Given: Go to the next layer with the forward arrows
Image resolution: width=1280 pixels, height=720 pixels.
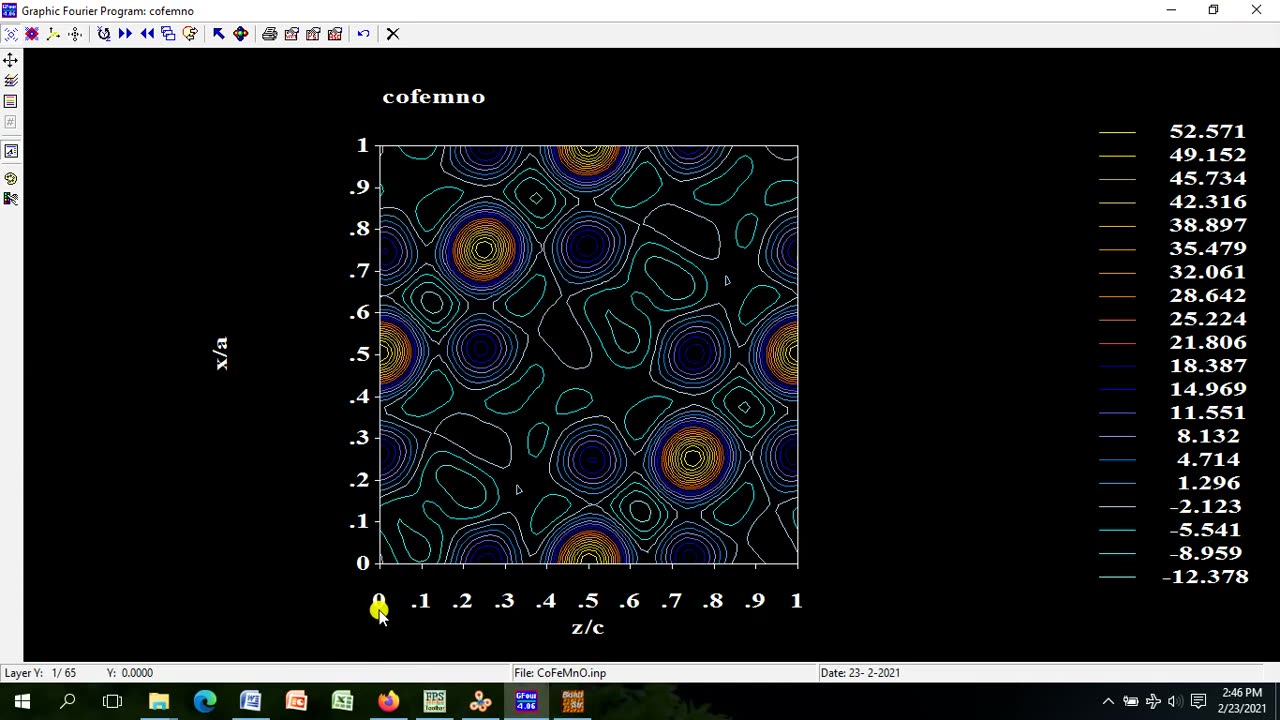Looking at the screenshot, I should 125,34.
